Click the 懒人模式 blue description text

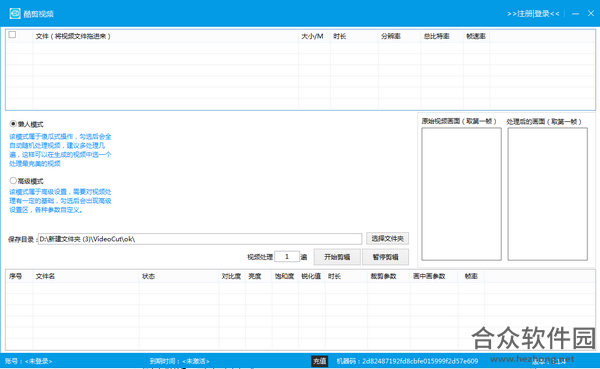point(60,150)
